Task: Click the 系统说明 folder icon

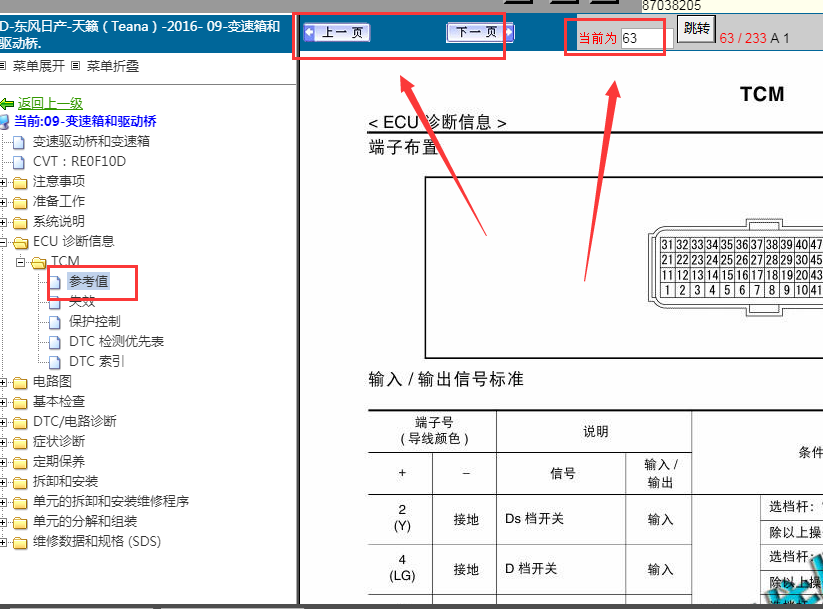Action: (x=20, y=223)
